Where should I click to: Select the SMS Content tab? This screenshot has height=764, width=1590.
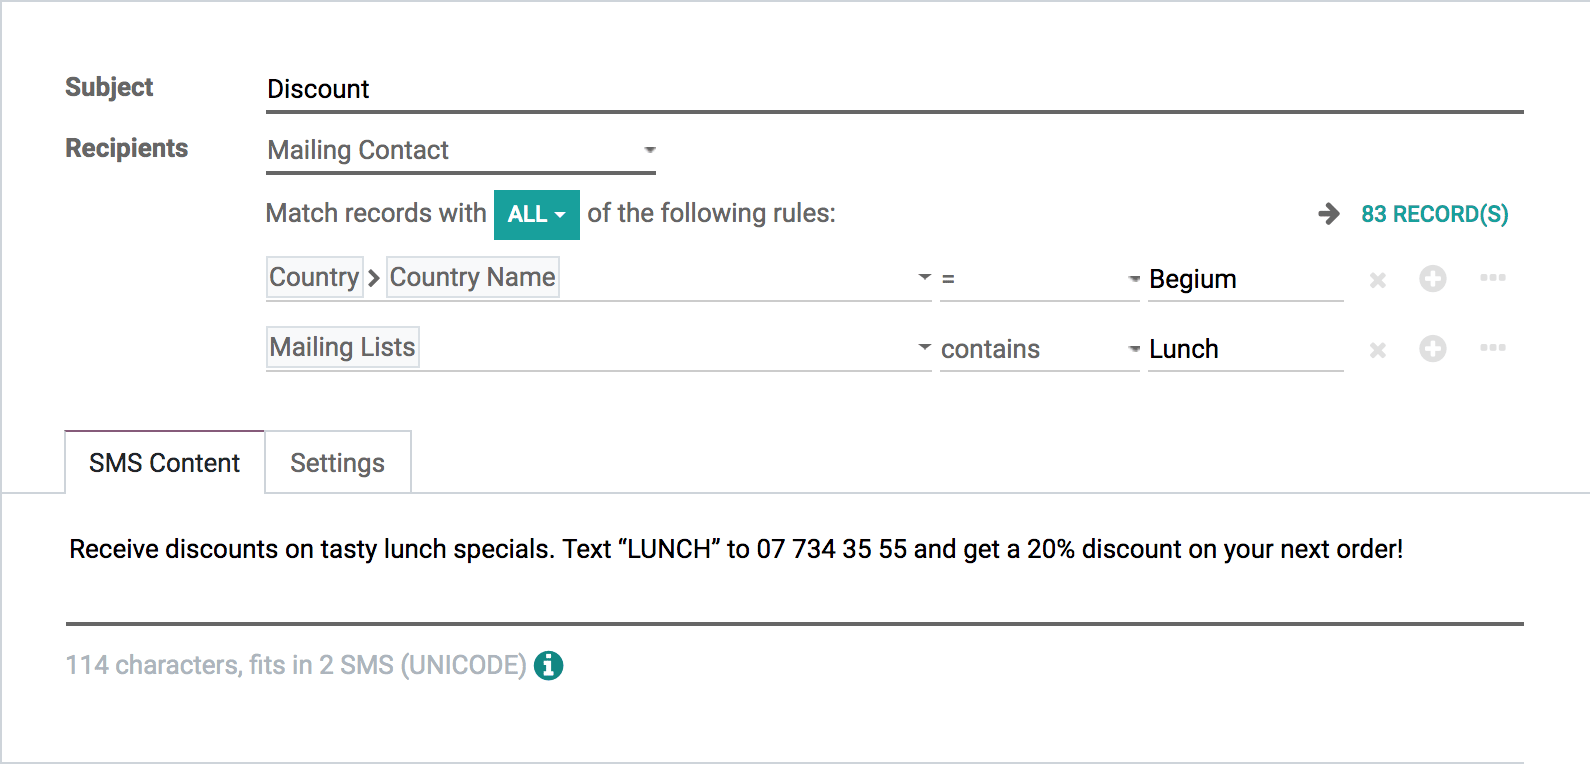pos(164,462)
